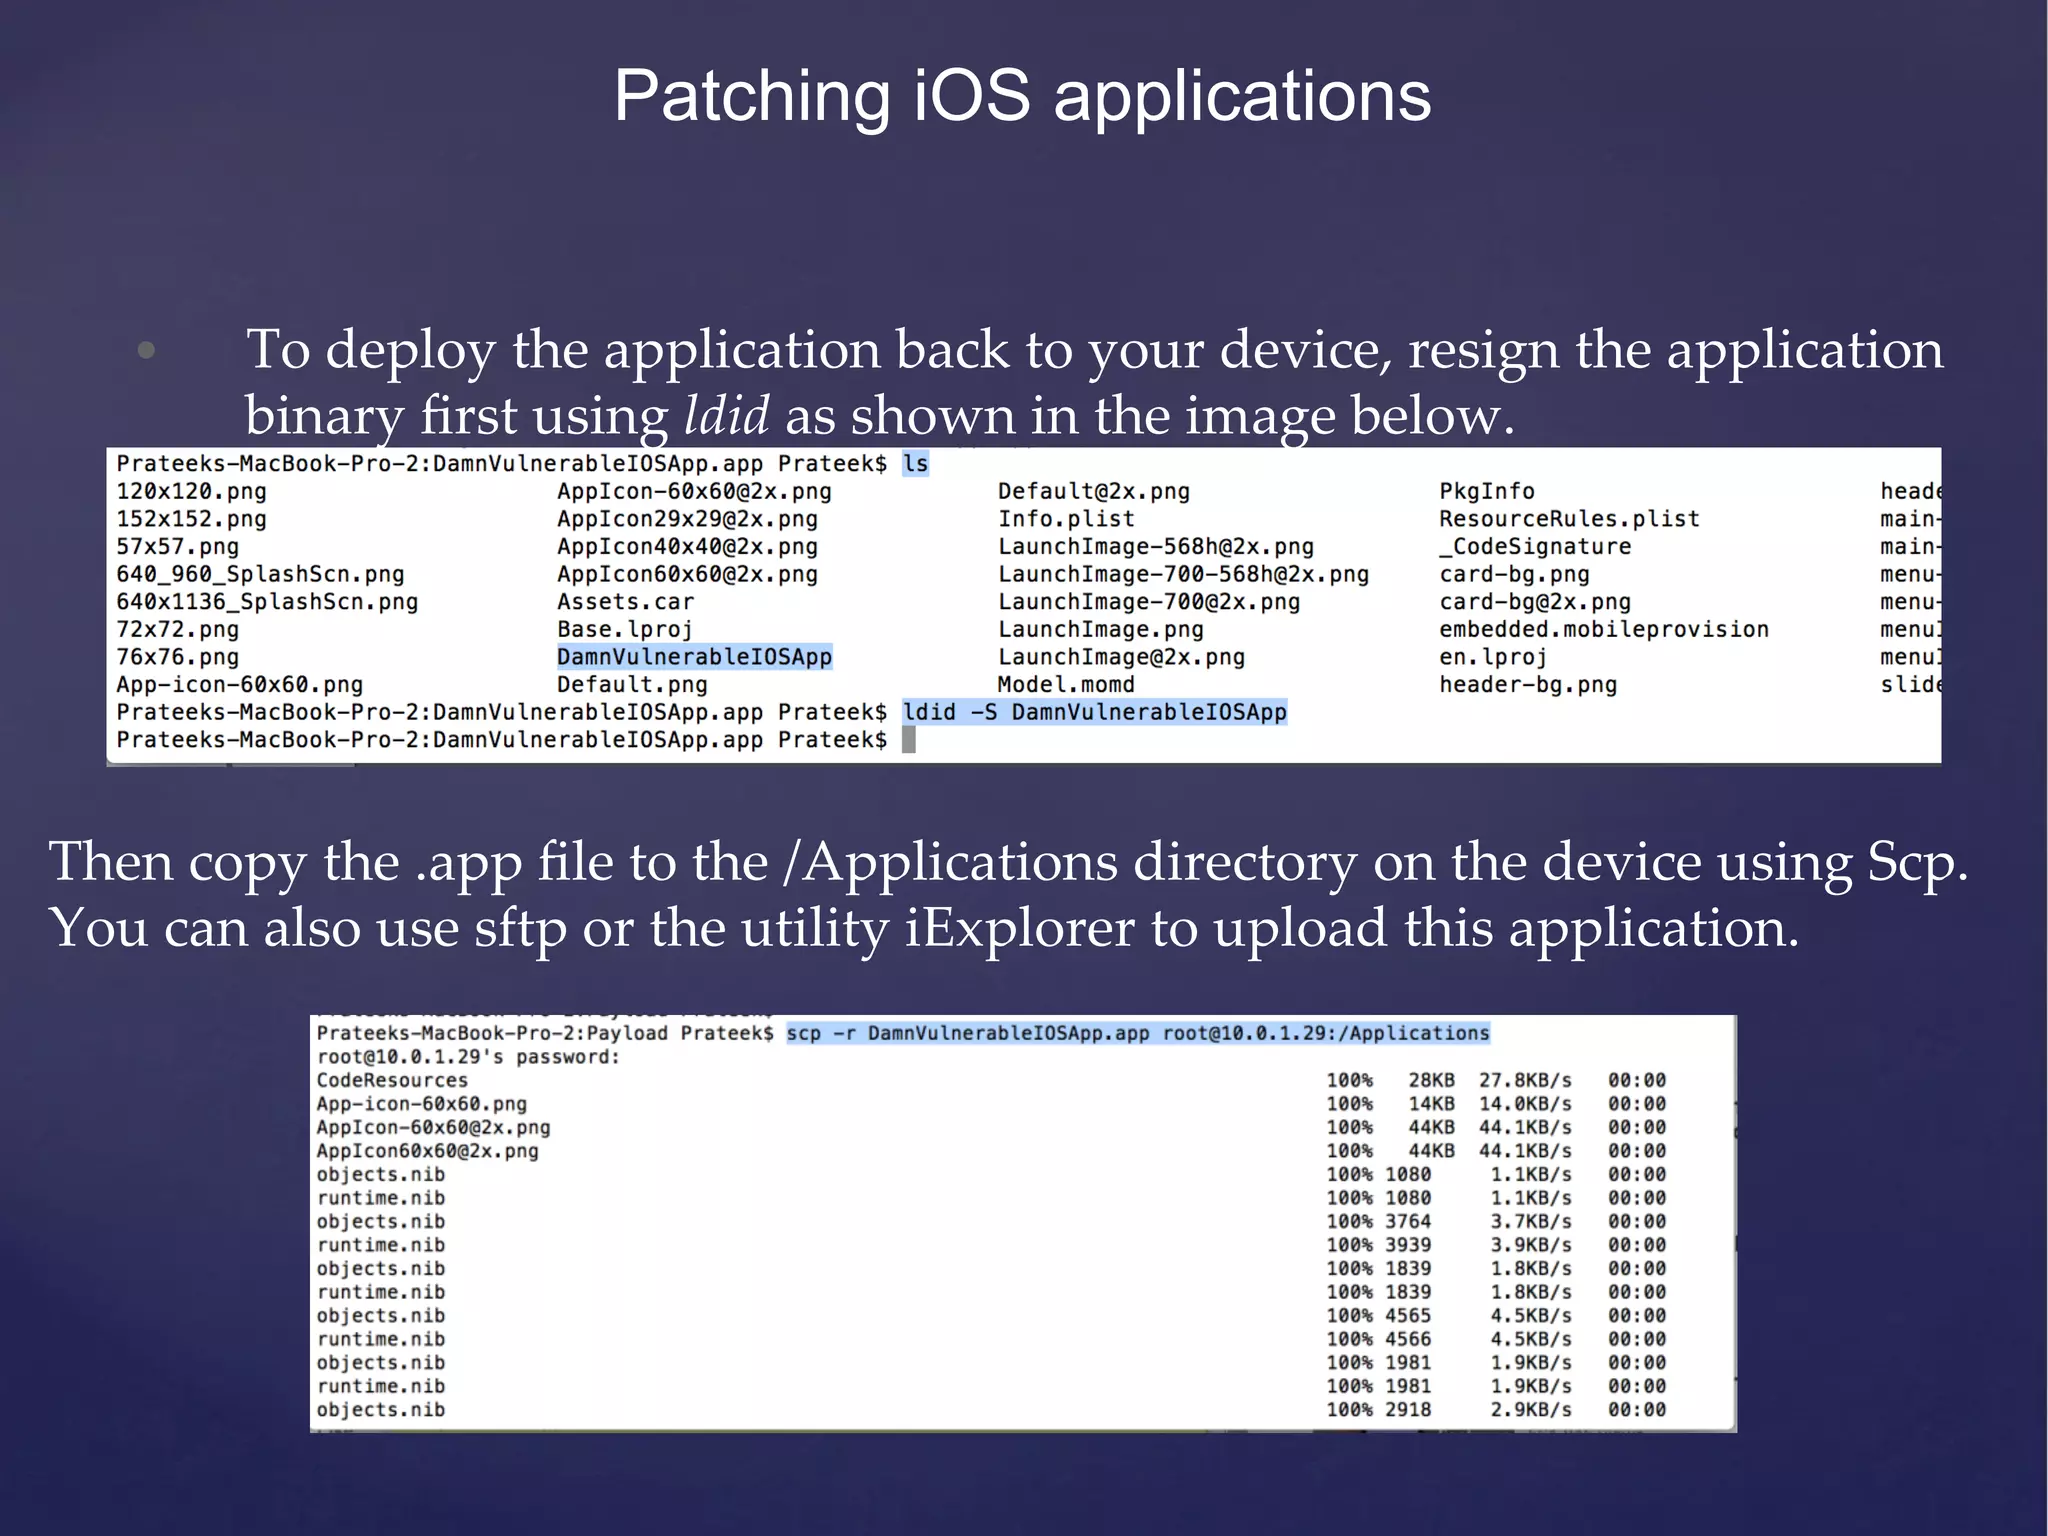Click the '3939' byte count value

tap(1408, 1245)
